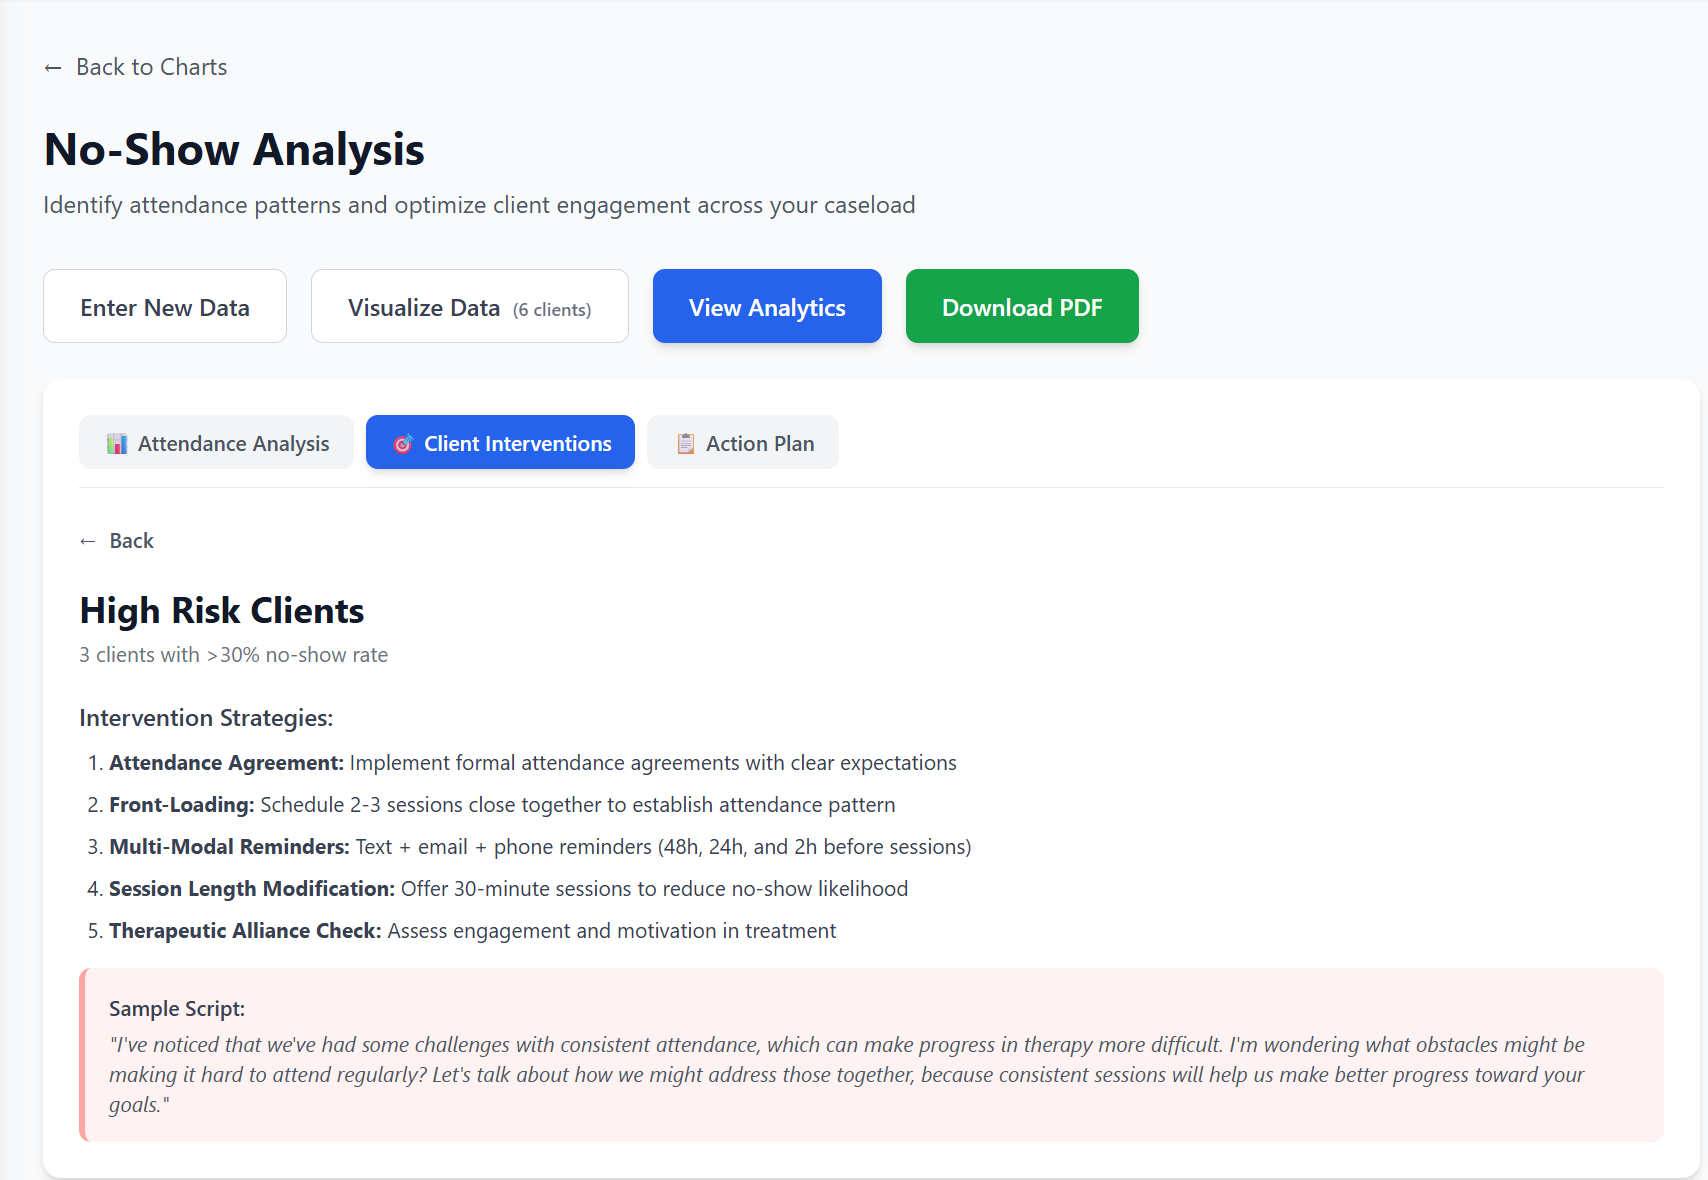This screenshot has width=1708, height=1180.
Task: Click the small arrow icon beside Back
Action: point(88,541)
